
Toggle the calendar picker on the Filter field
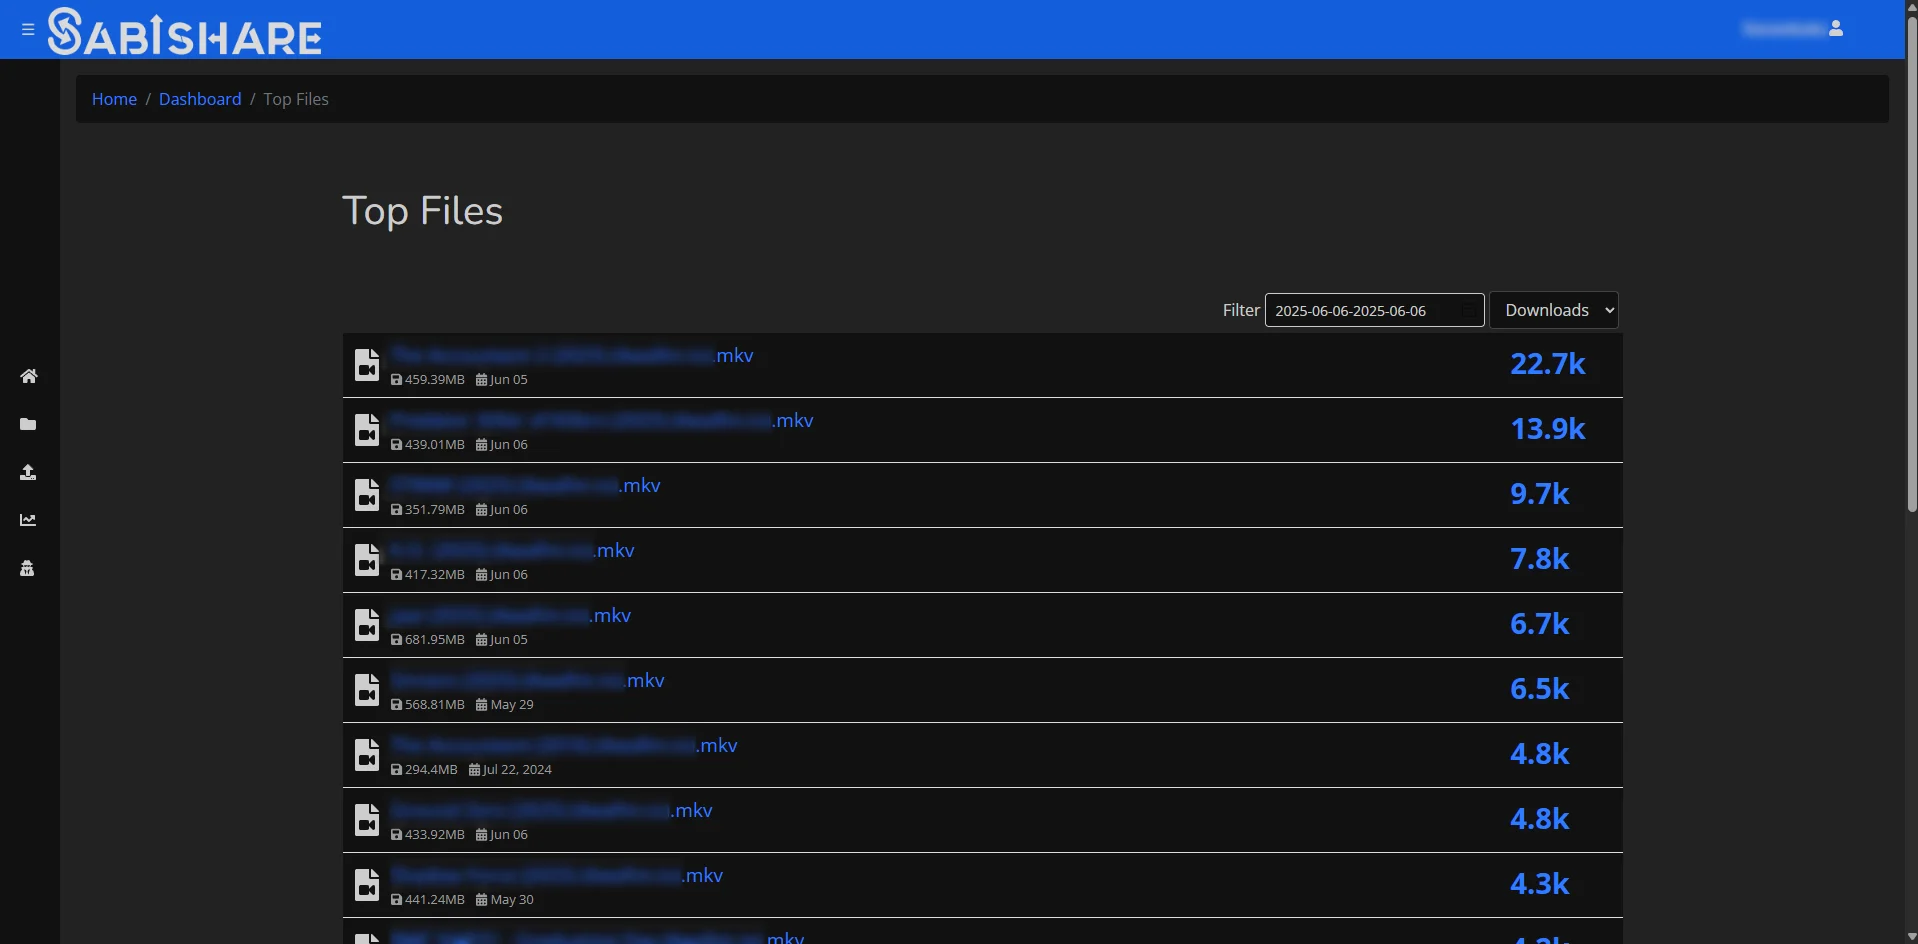tap(1468, 310)
